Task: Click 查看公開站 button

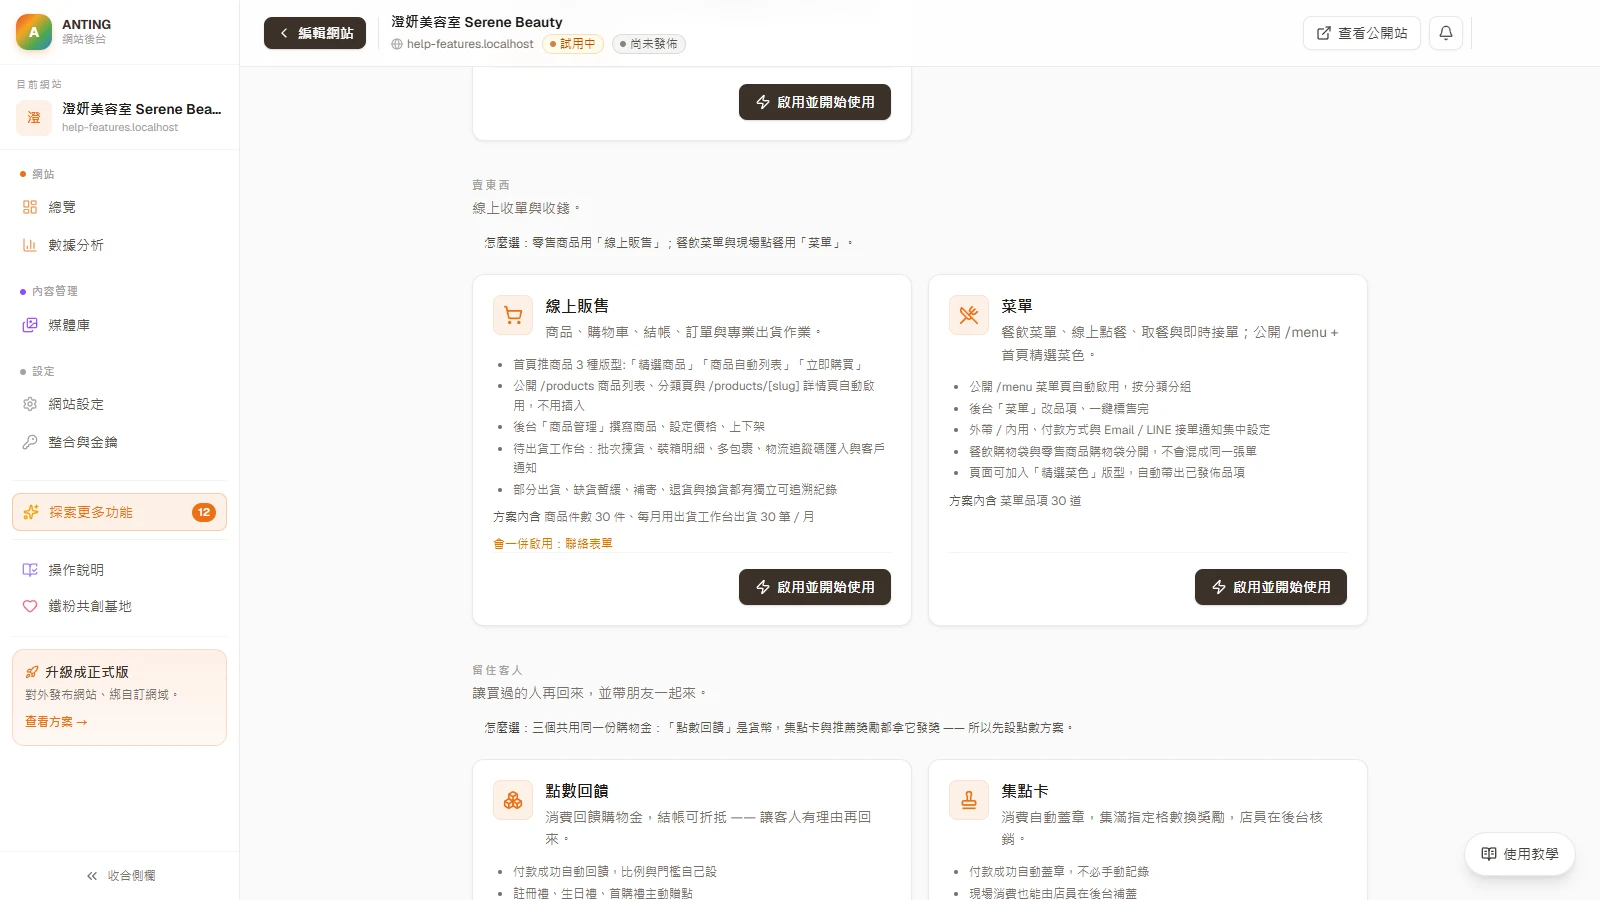Action: [x=1361, y=33]
